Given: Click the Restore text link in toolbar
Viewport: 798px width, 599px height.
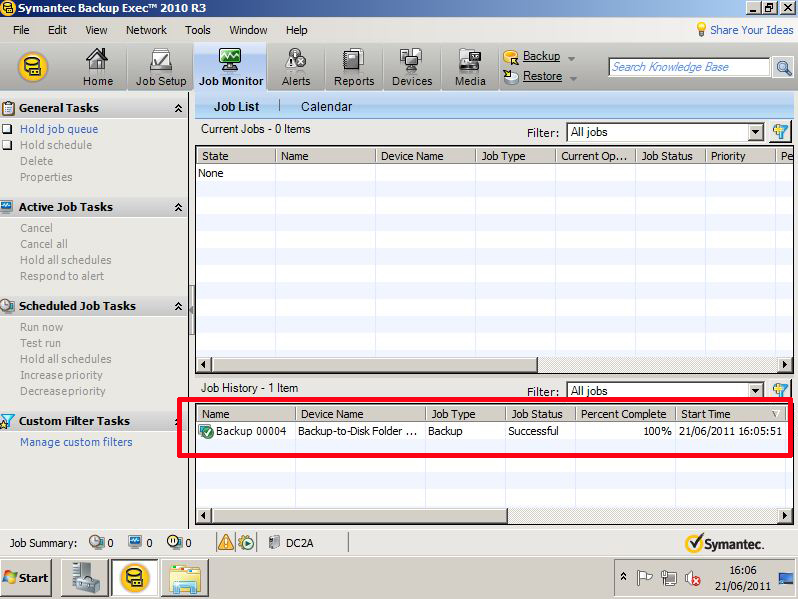Looking at the screenshot, I should coord(543,76).
